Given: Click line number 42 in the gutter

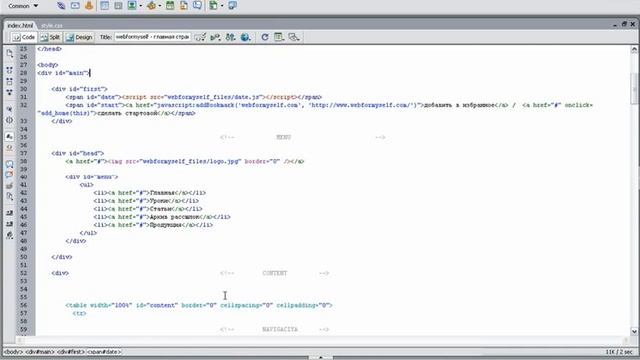Looking at the screenshot, I should [24, 193].
